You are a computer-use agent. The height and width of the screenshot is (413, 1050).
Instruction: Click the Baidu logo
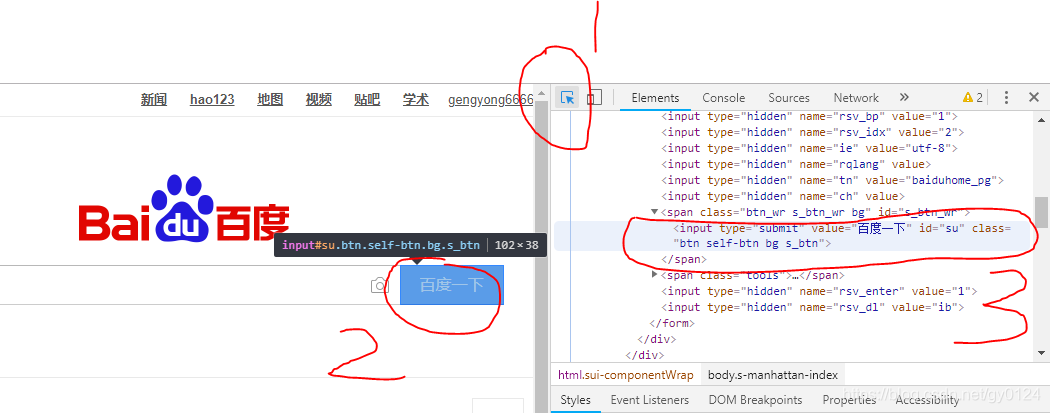pyautogui.click(x=184, y=209)
